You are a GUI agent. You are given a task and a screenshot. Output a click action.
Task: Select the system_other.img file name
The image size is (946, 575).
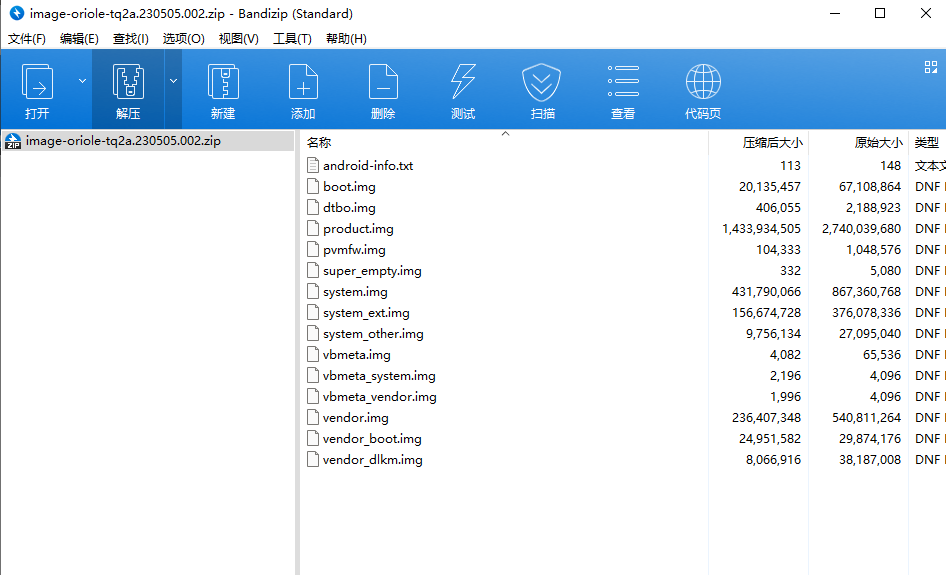(x=373, y=334)
